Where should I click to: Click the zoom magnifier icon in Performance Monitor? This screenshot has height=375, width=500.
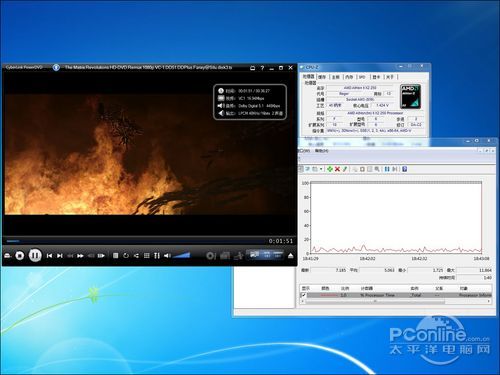click(377, 169)
